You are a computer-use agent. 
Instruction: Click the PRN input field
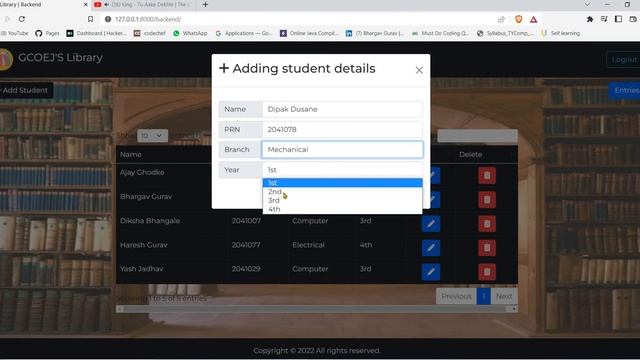click(x=342, y=129)
